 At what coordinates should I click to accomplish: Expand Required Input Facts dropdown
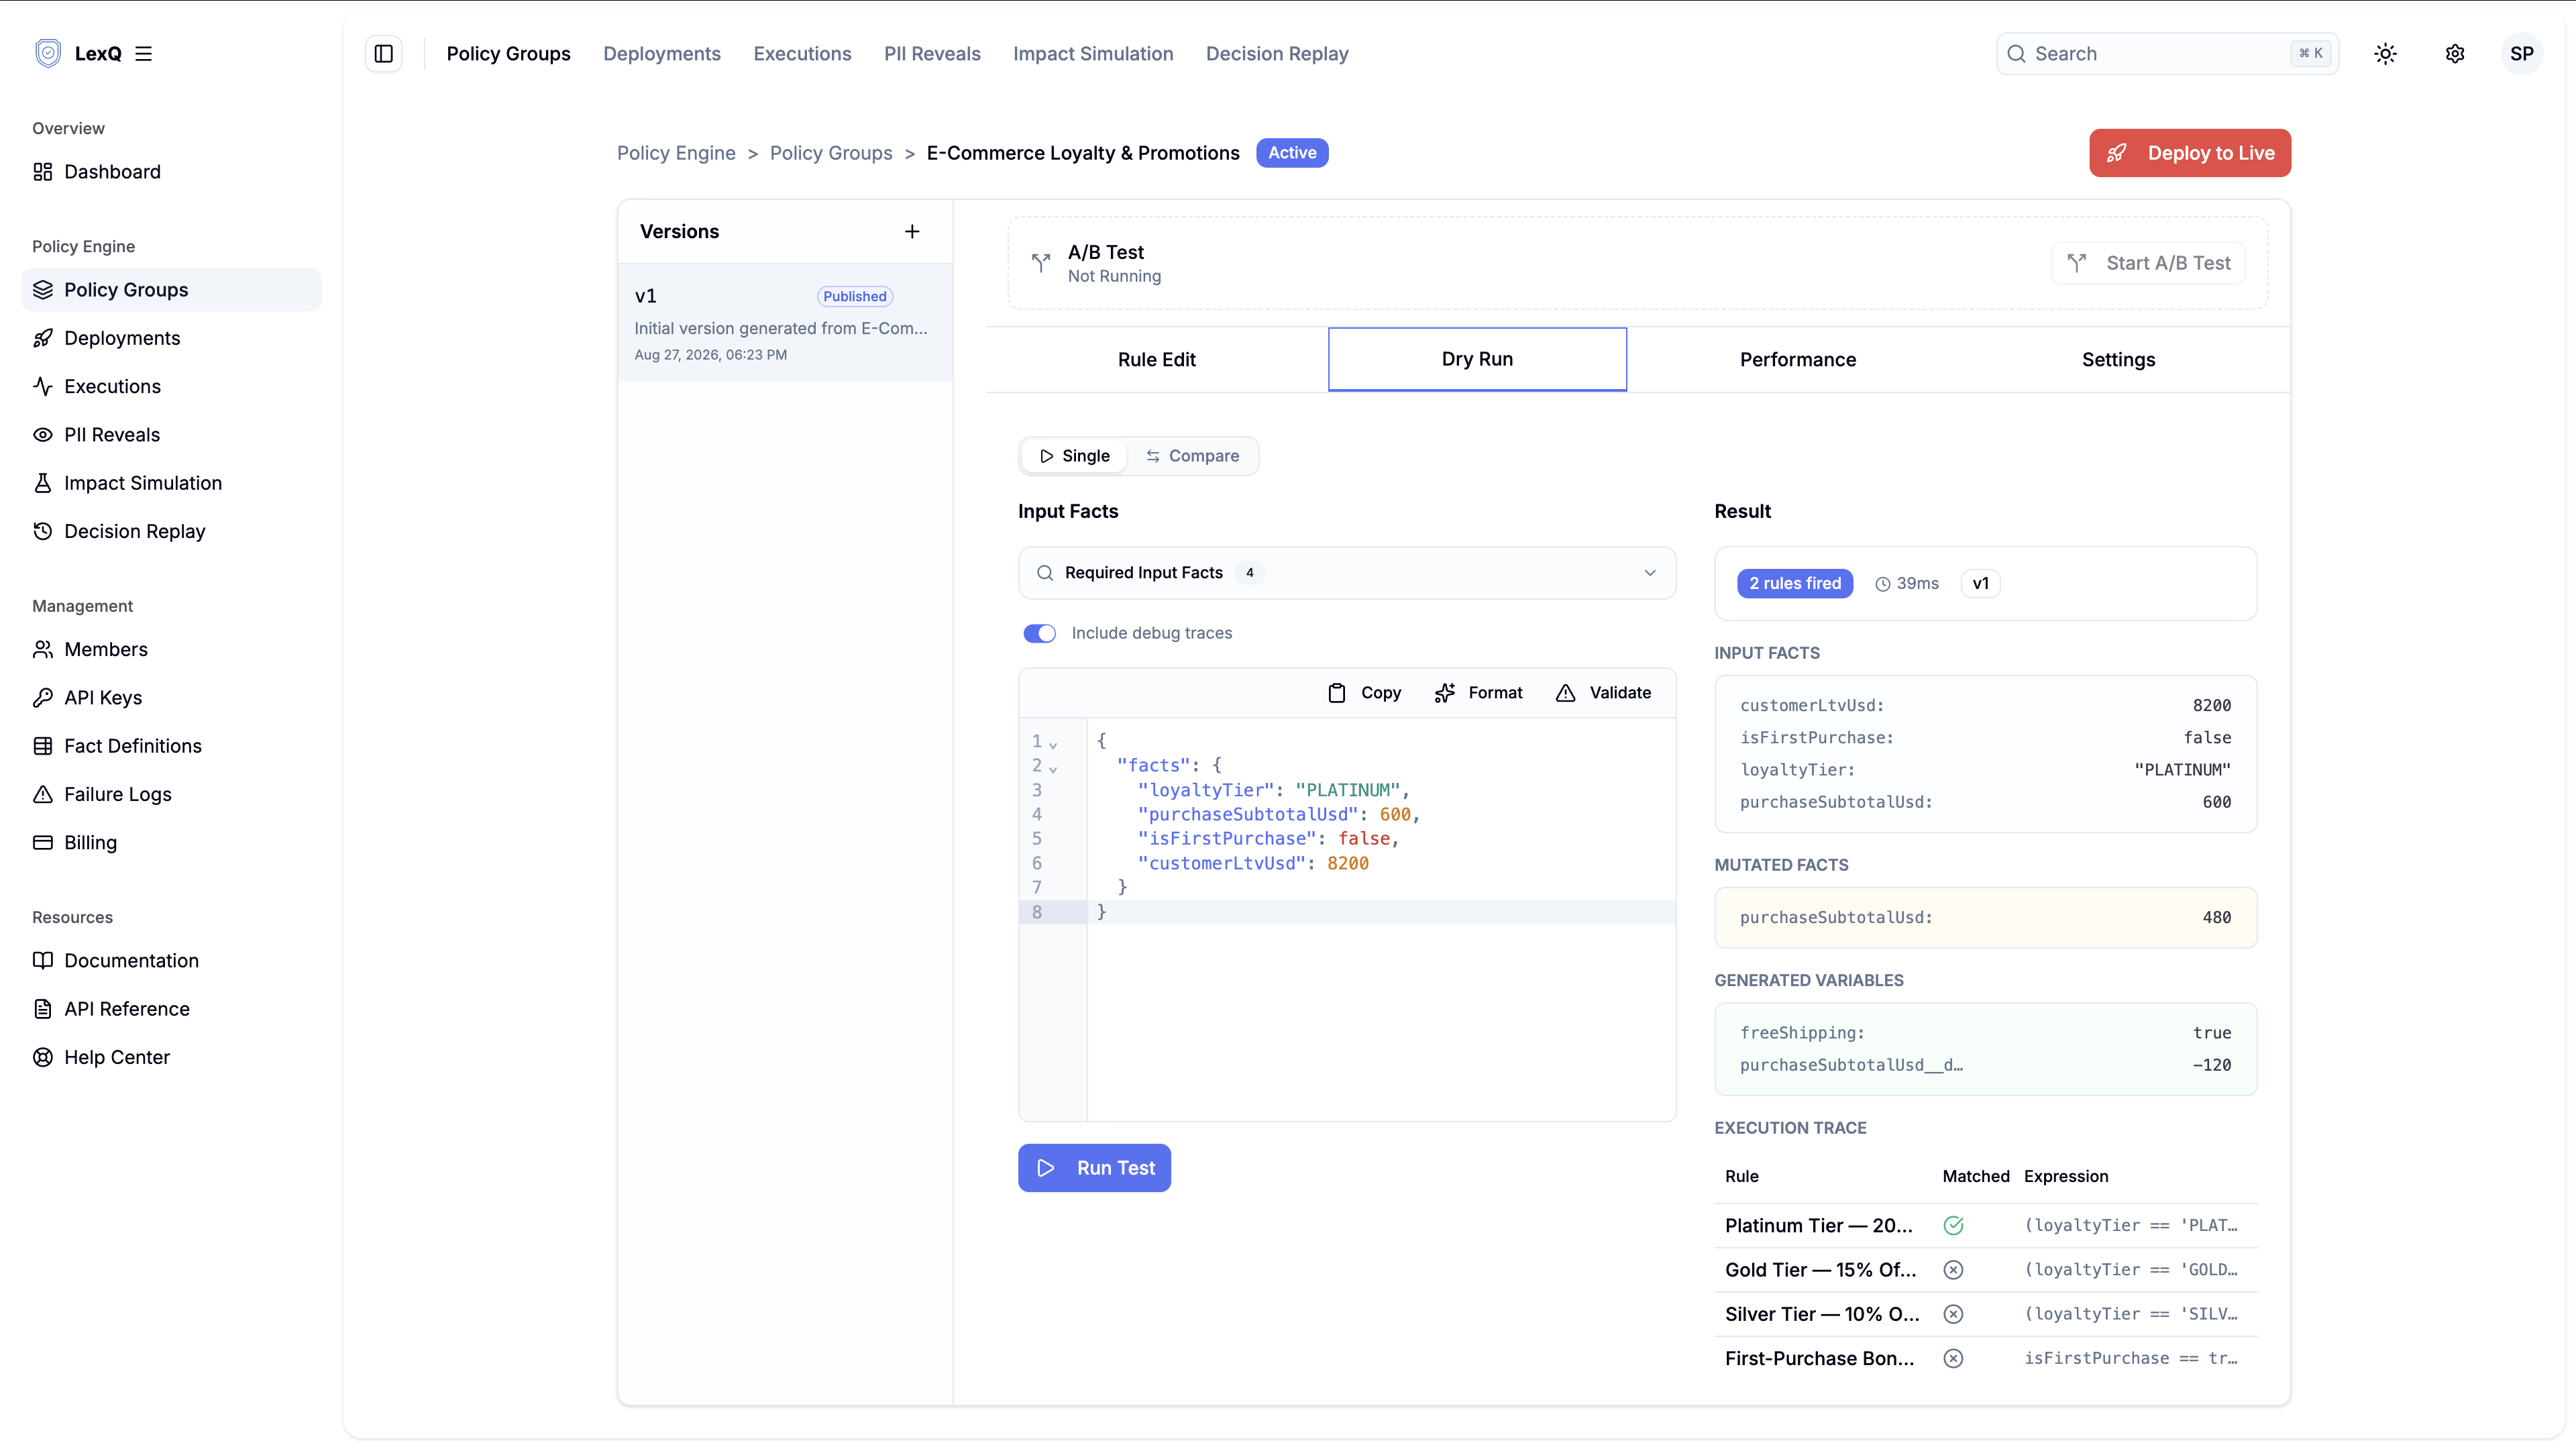click(1347, 573)
